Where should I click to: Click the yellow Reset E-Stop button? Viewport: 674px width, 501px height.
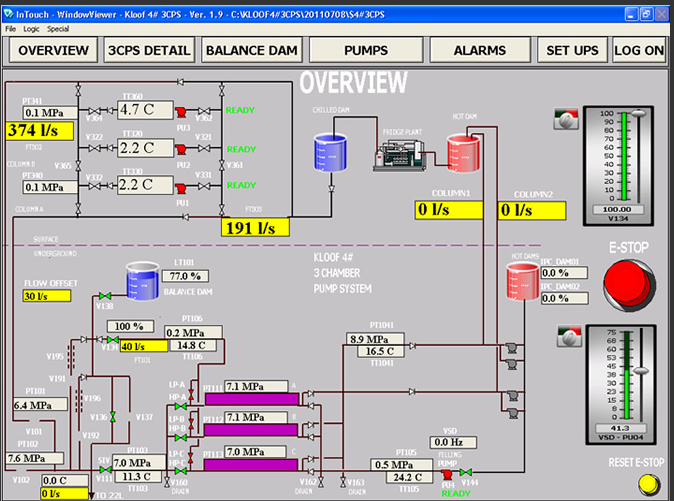click(x=649, y=485)
